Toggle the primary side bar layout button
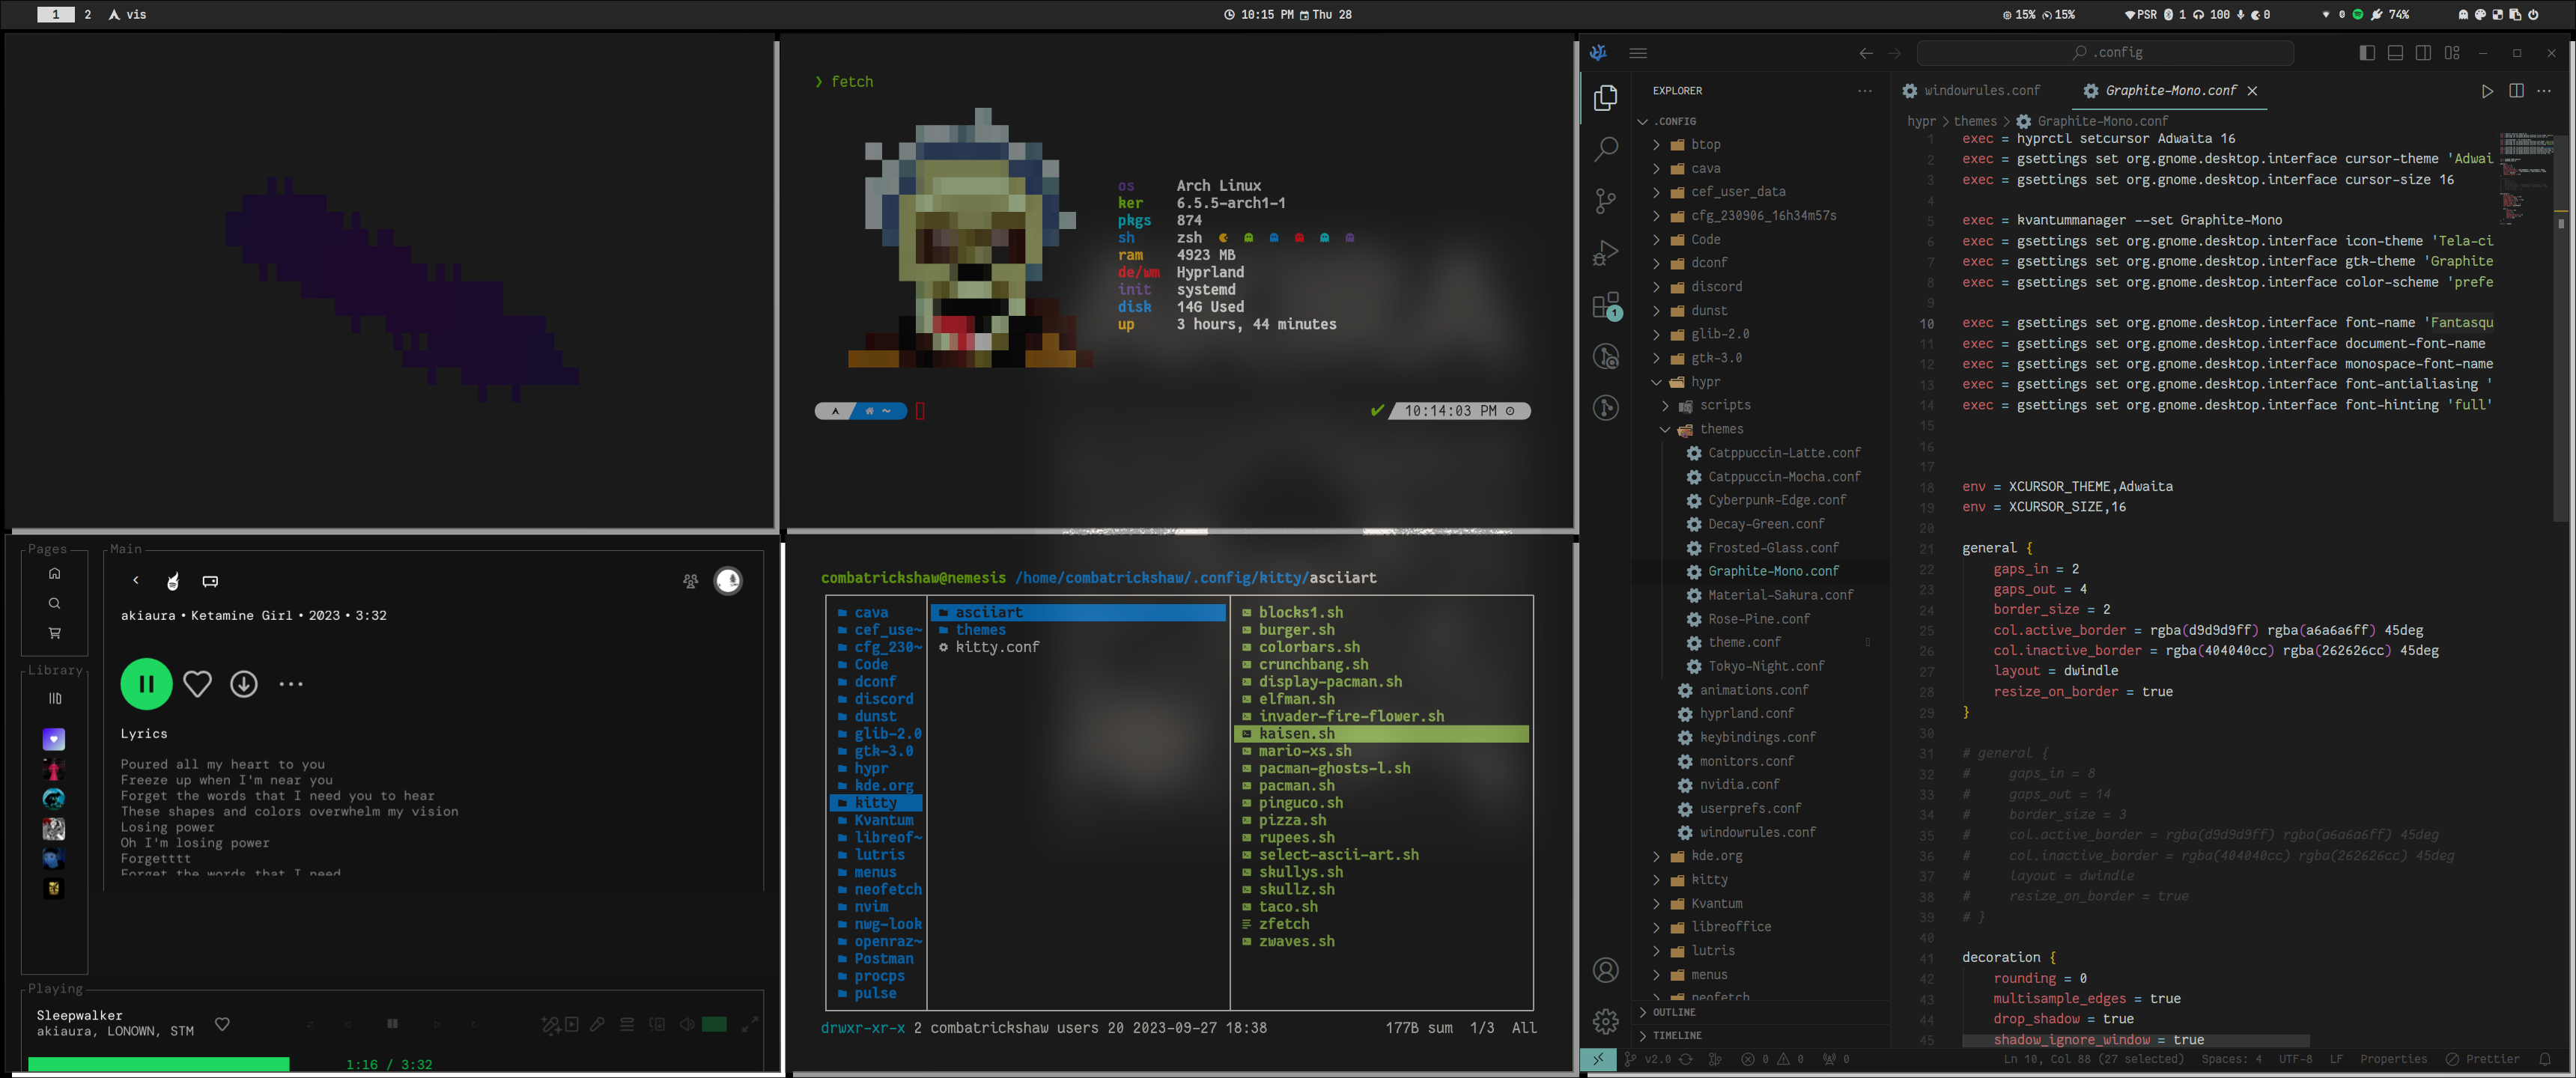2576x1078 pixels. (x=2366, y=53)
